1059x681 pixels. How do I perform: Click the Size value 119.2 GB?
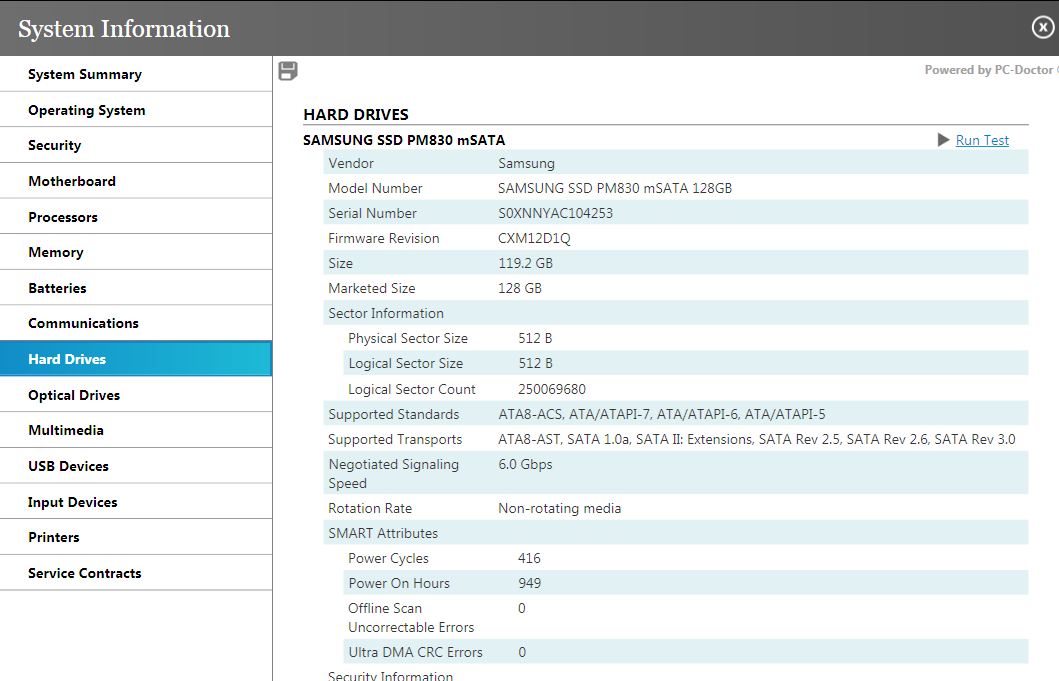[x=525, y=263]
